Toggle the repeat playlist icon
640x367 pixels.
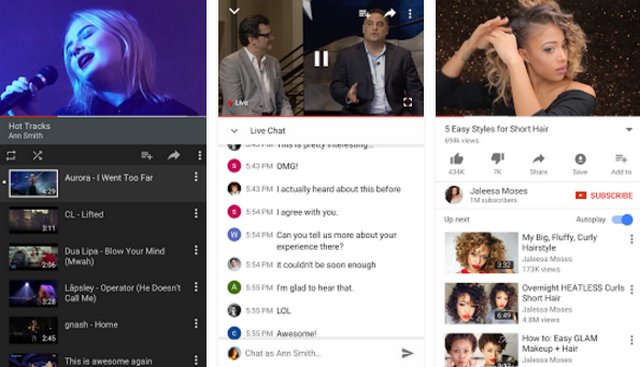[x=11, y=155]
